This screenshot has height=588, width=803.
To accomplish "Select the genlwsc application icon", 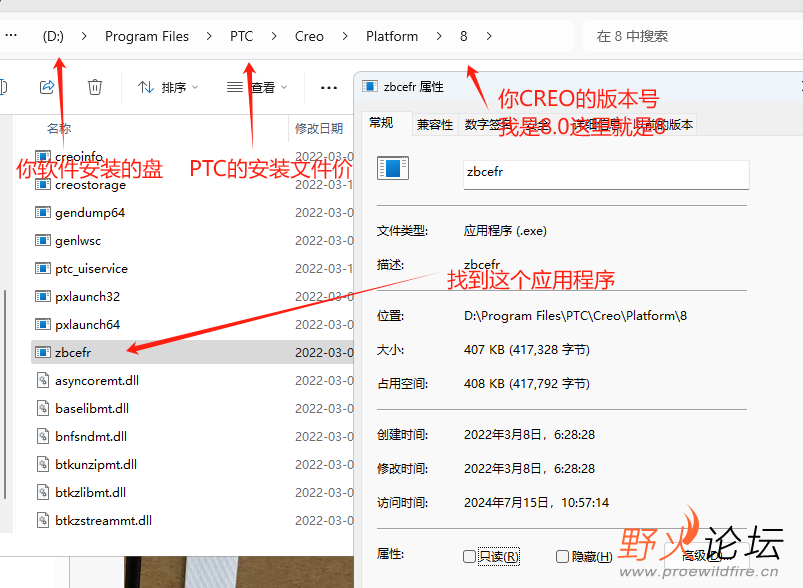I will (43, 240).
